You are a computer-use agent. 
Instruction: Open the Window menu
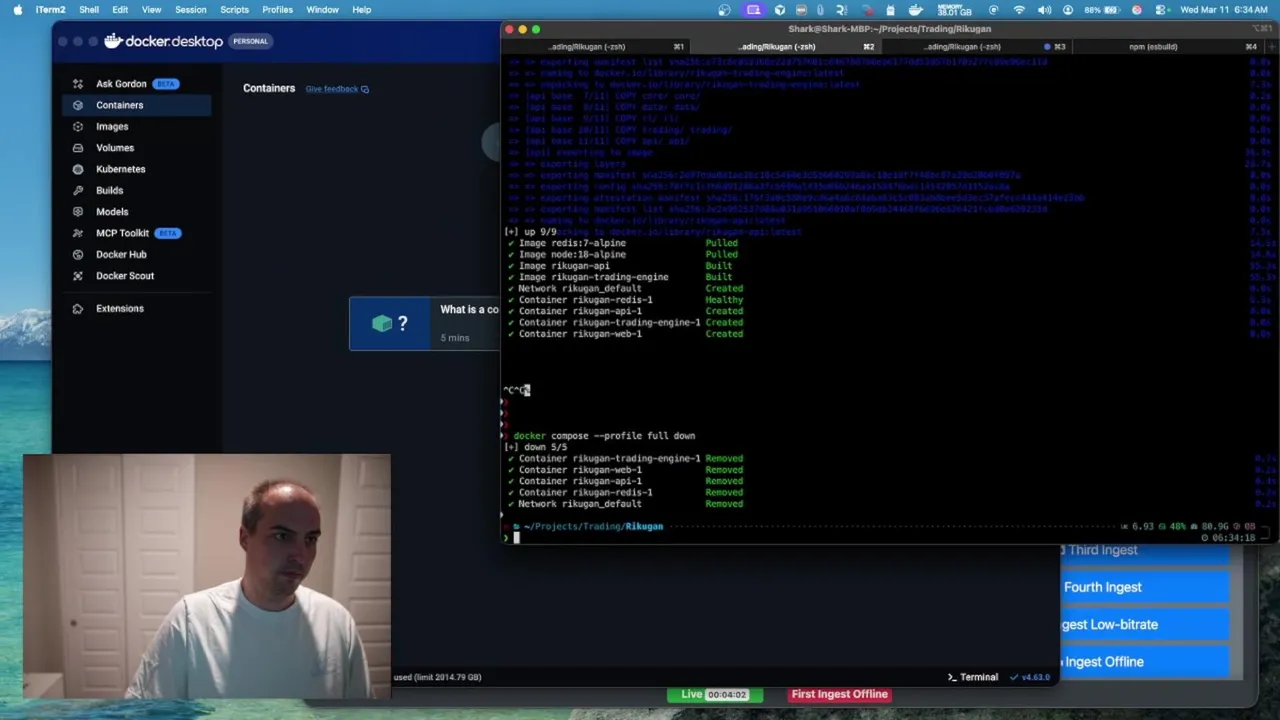pyautogui.click(x=322, y=10)
